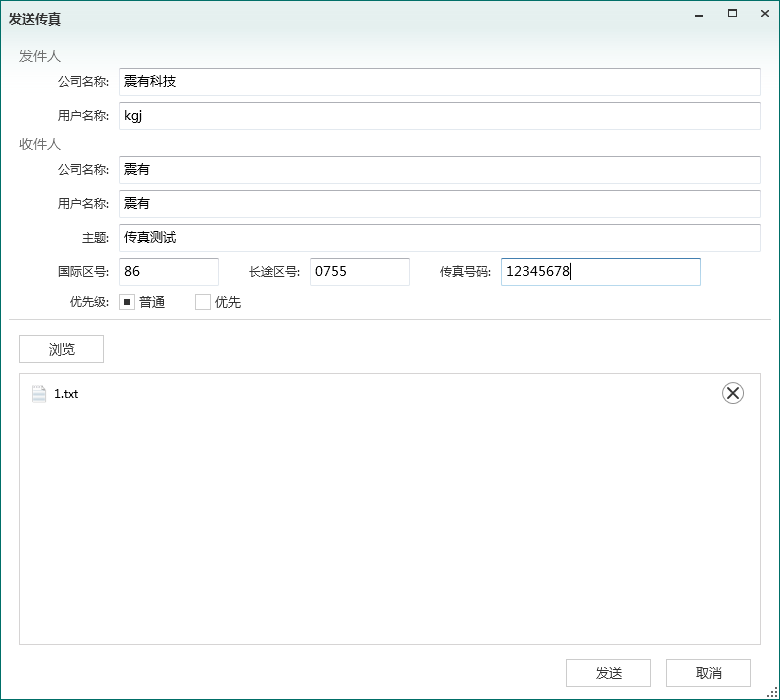The height and width of the screenshot is (700, 780).
Task: Click the 传真号码 field showing 12345678
Action: 600,272
